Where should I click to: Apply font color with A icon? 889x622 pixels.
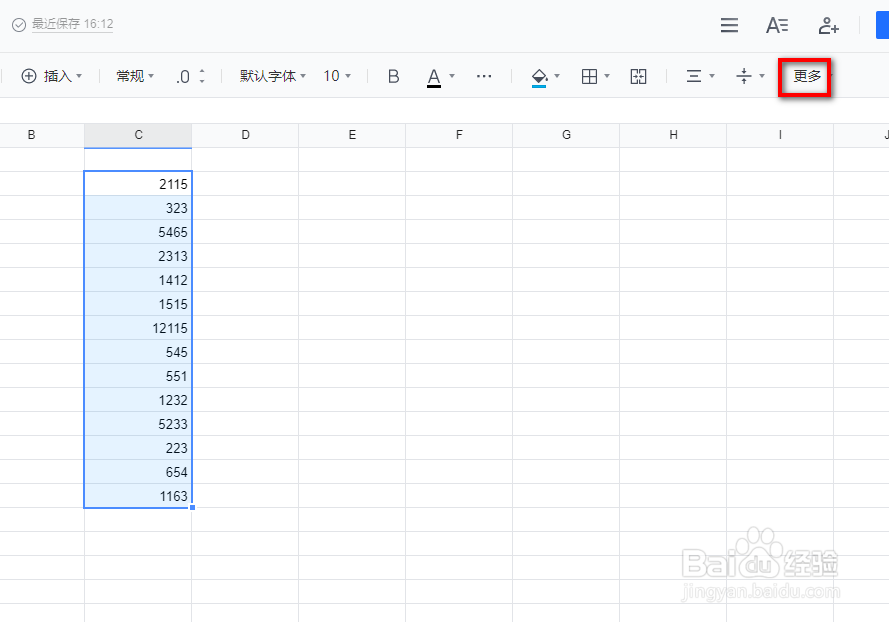434,77
